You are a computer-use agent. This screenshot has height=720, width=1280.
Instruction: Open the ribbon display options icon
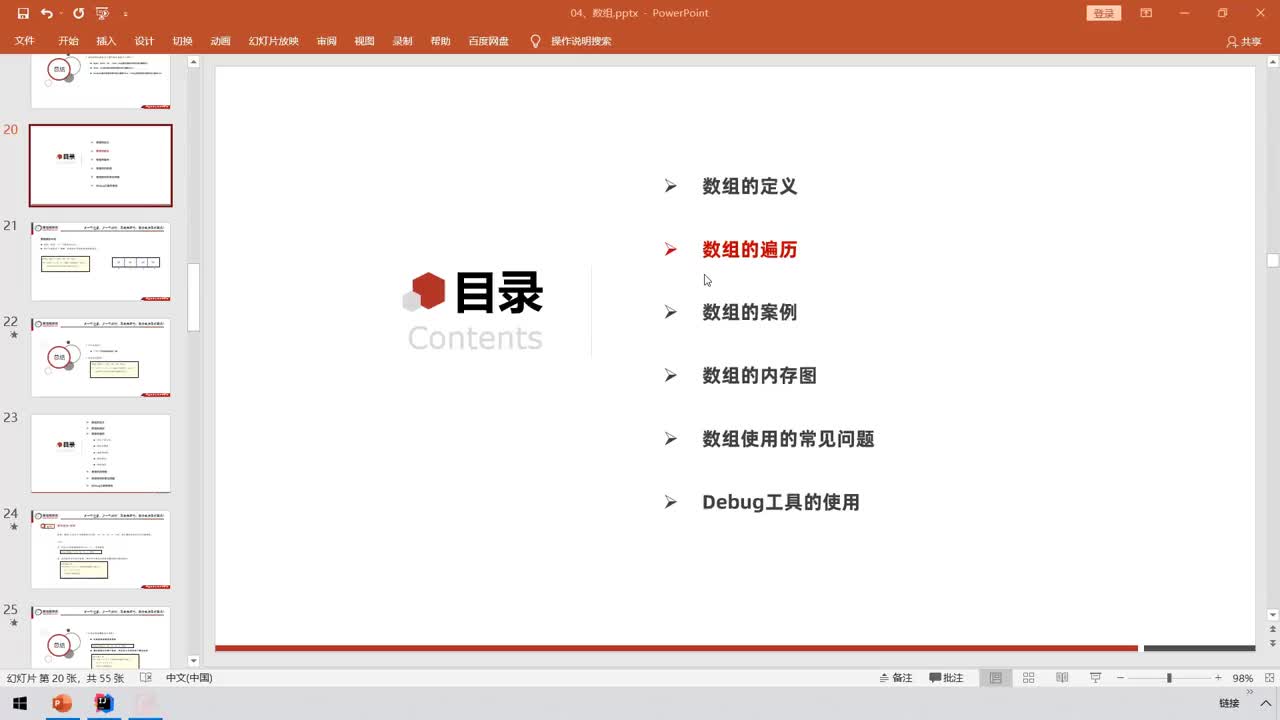click(1146, 13)
